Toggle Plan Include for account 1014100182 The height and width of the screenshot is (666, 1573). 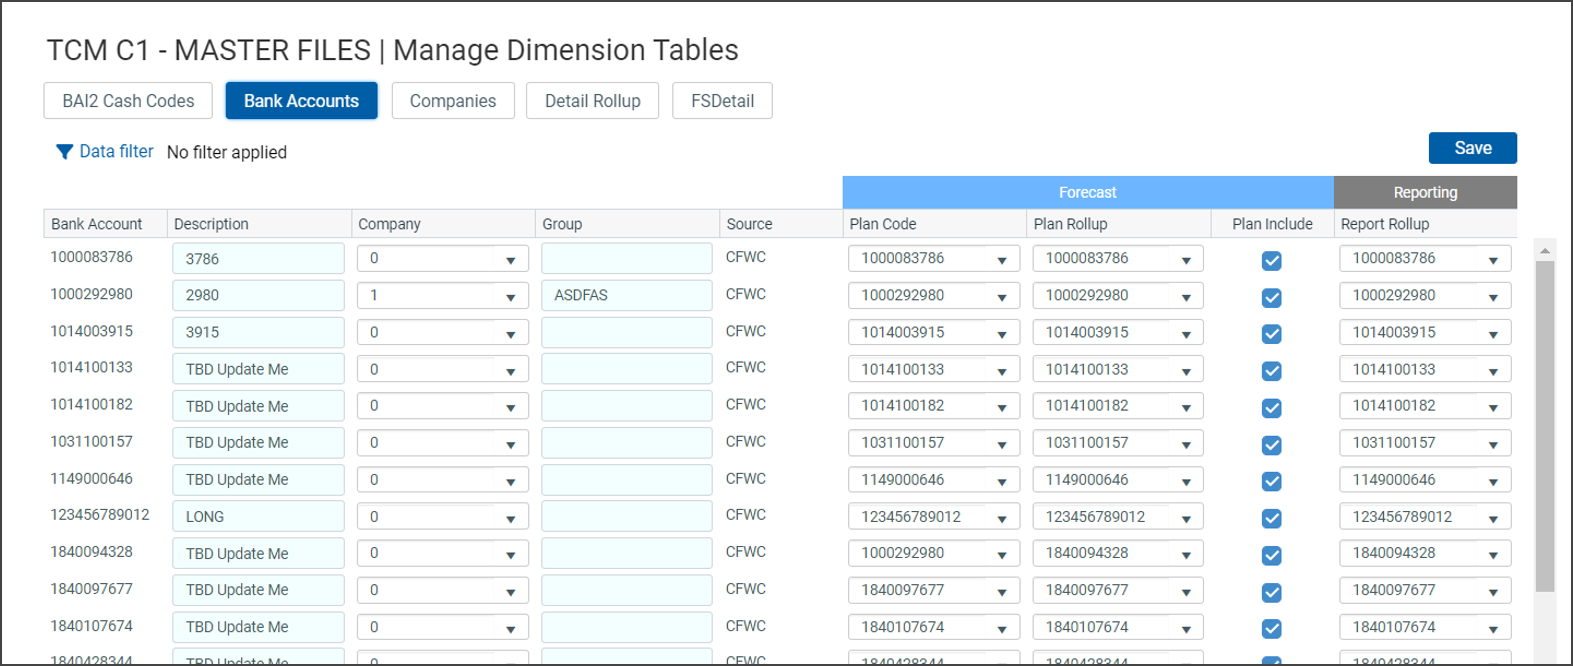(x=1271, y=408)
